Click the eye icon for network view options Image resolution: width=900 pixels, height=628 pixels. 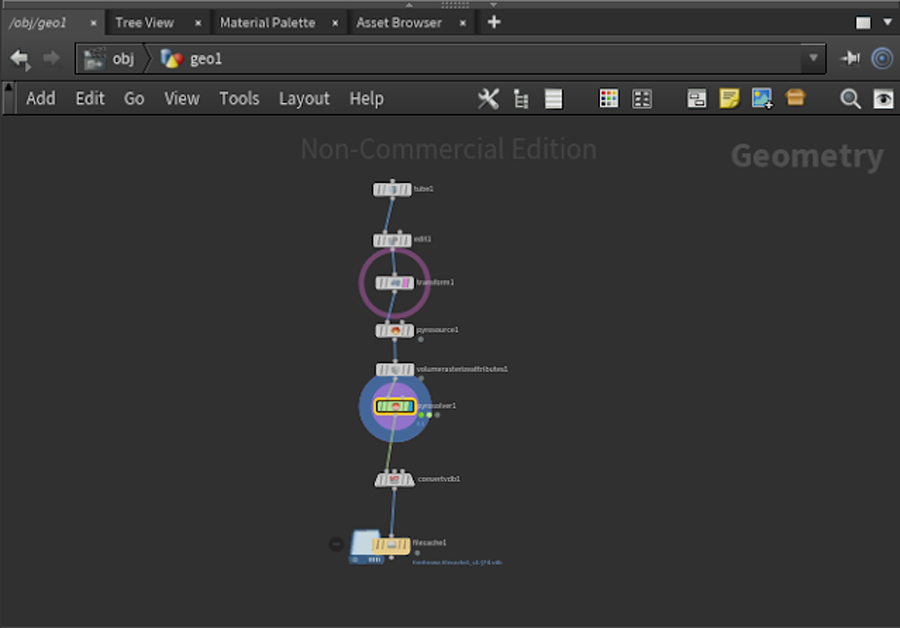[881, 99]
